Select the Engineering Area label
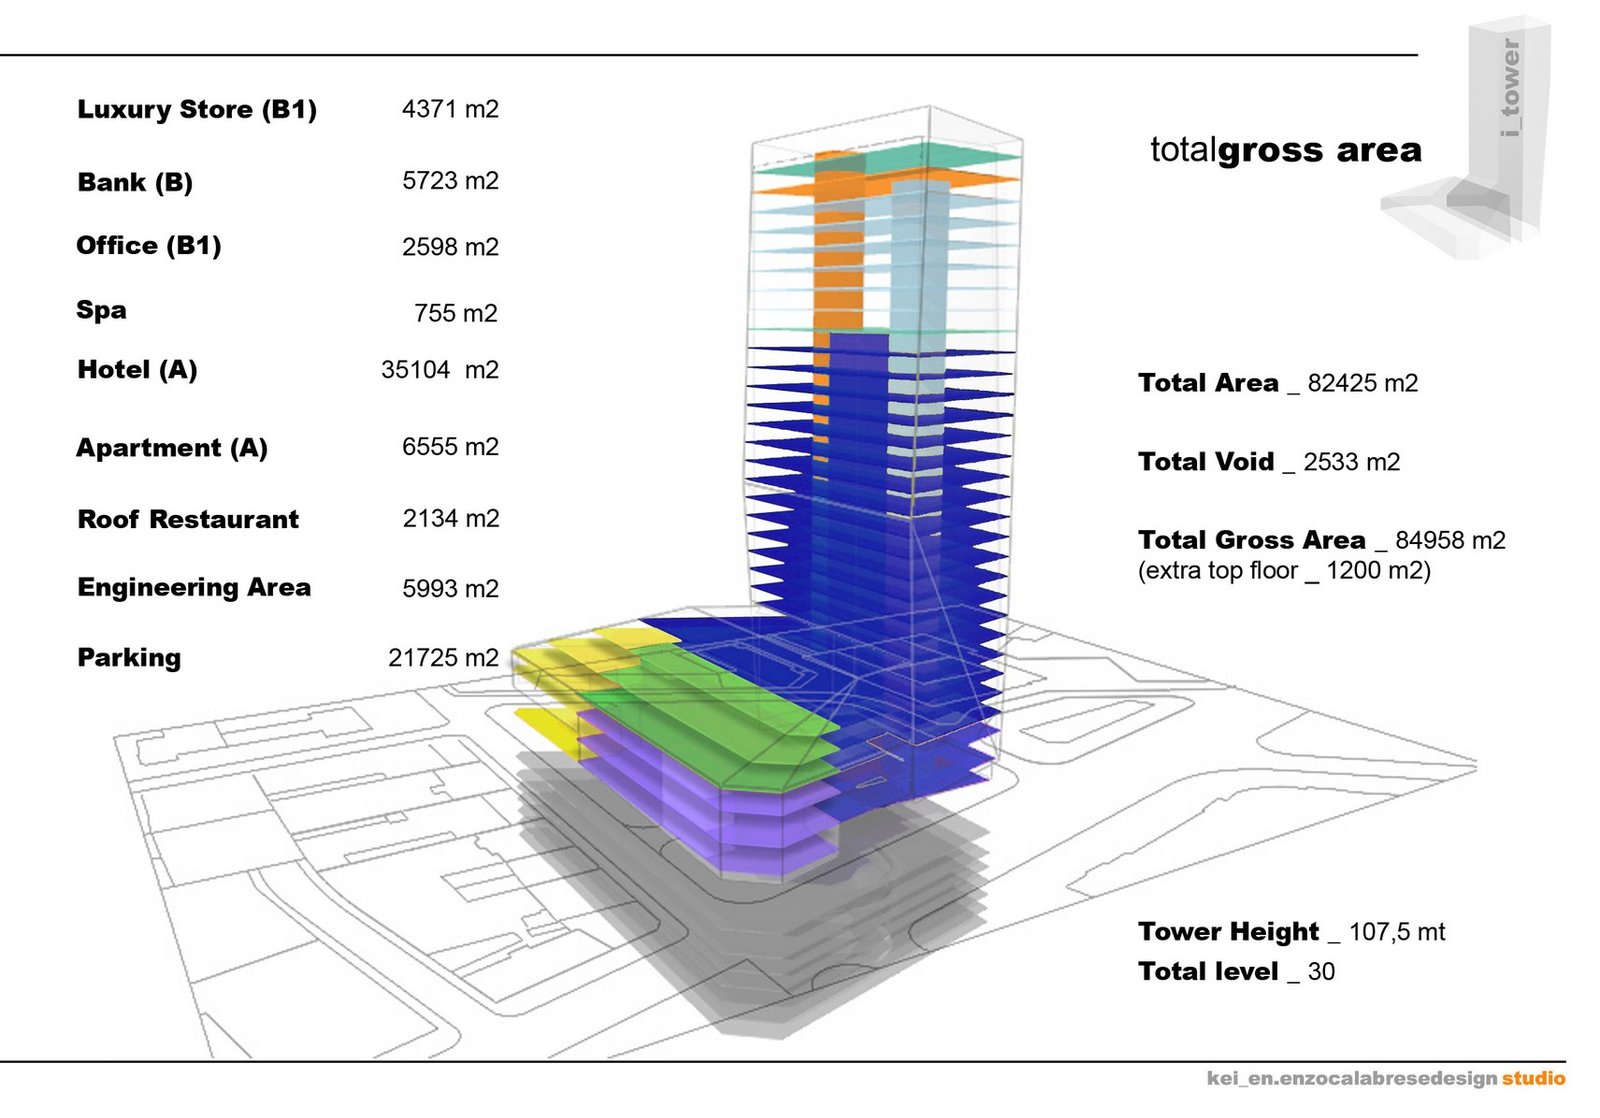1600x1118 pixels. tap(194, 587)
